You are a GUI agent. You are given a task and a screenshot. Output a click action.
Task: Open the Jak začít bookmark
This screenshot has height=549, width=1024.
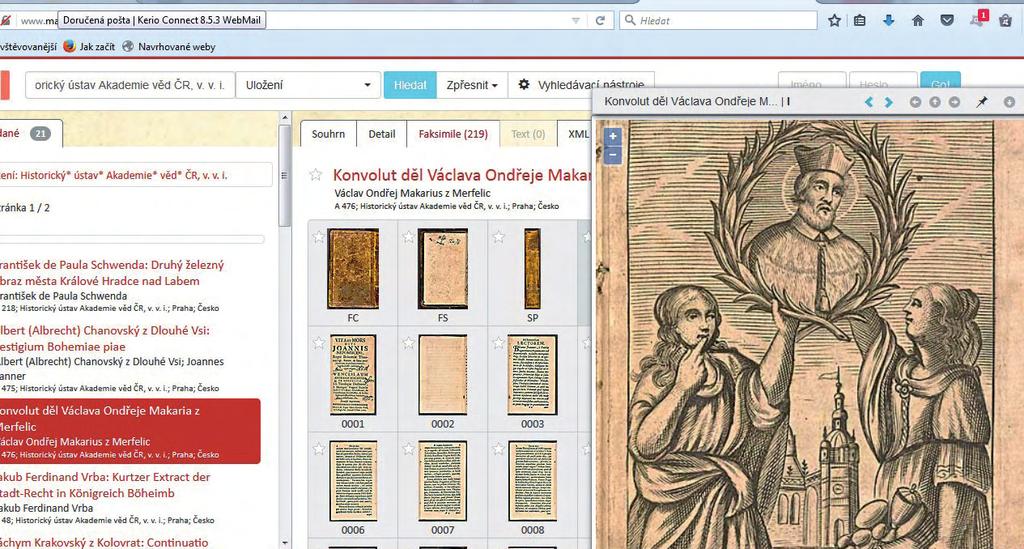click(89, 46)
